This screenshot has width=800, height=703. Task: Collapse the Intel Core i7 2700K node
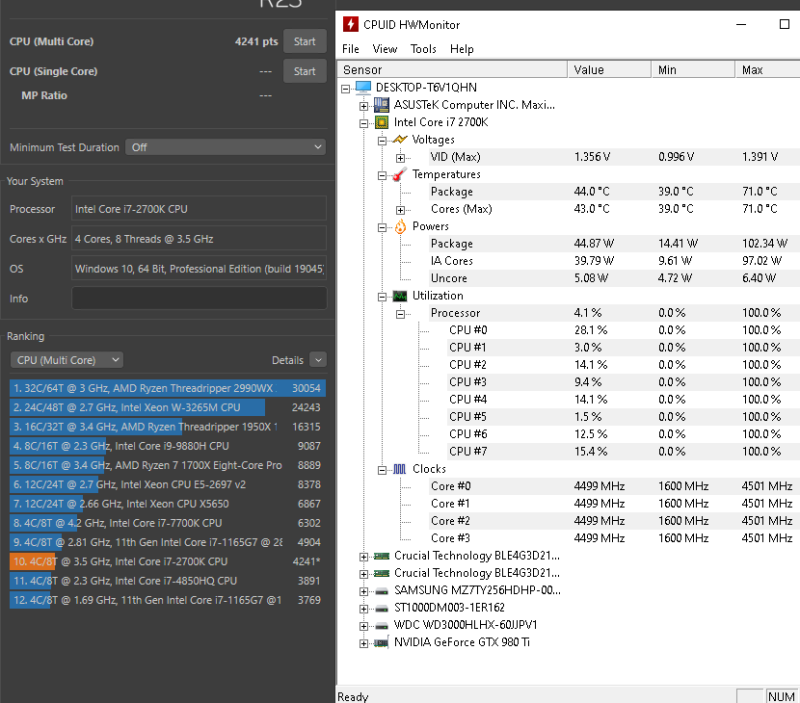363,123
